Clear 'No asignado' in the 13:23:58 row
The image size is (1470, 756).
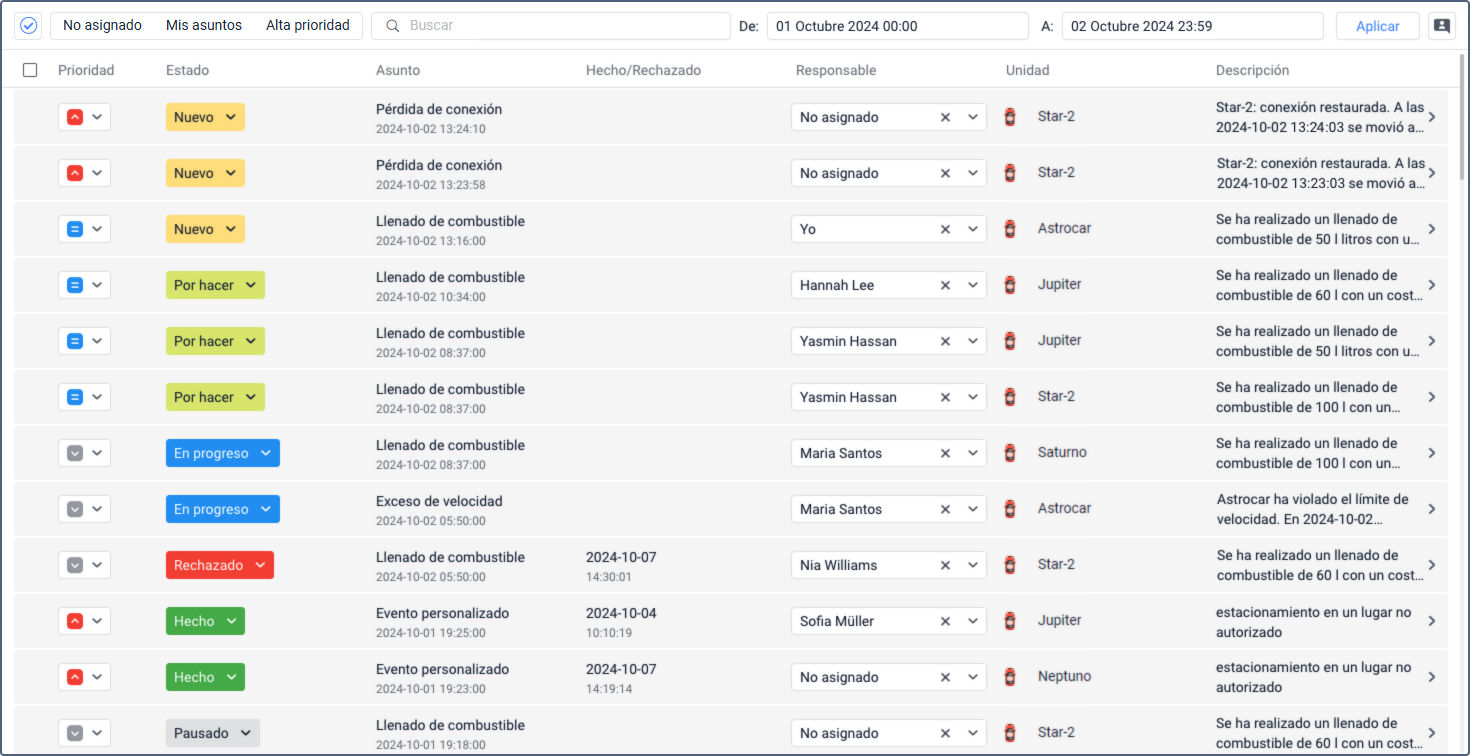[945, 173]
